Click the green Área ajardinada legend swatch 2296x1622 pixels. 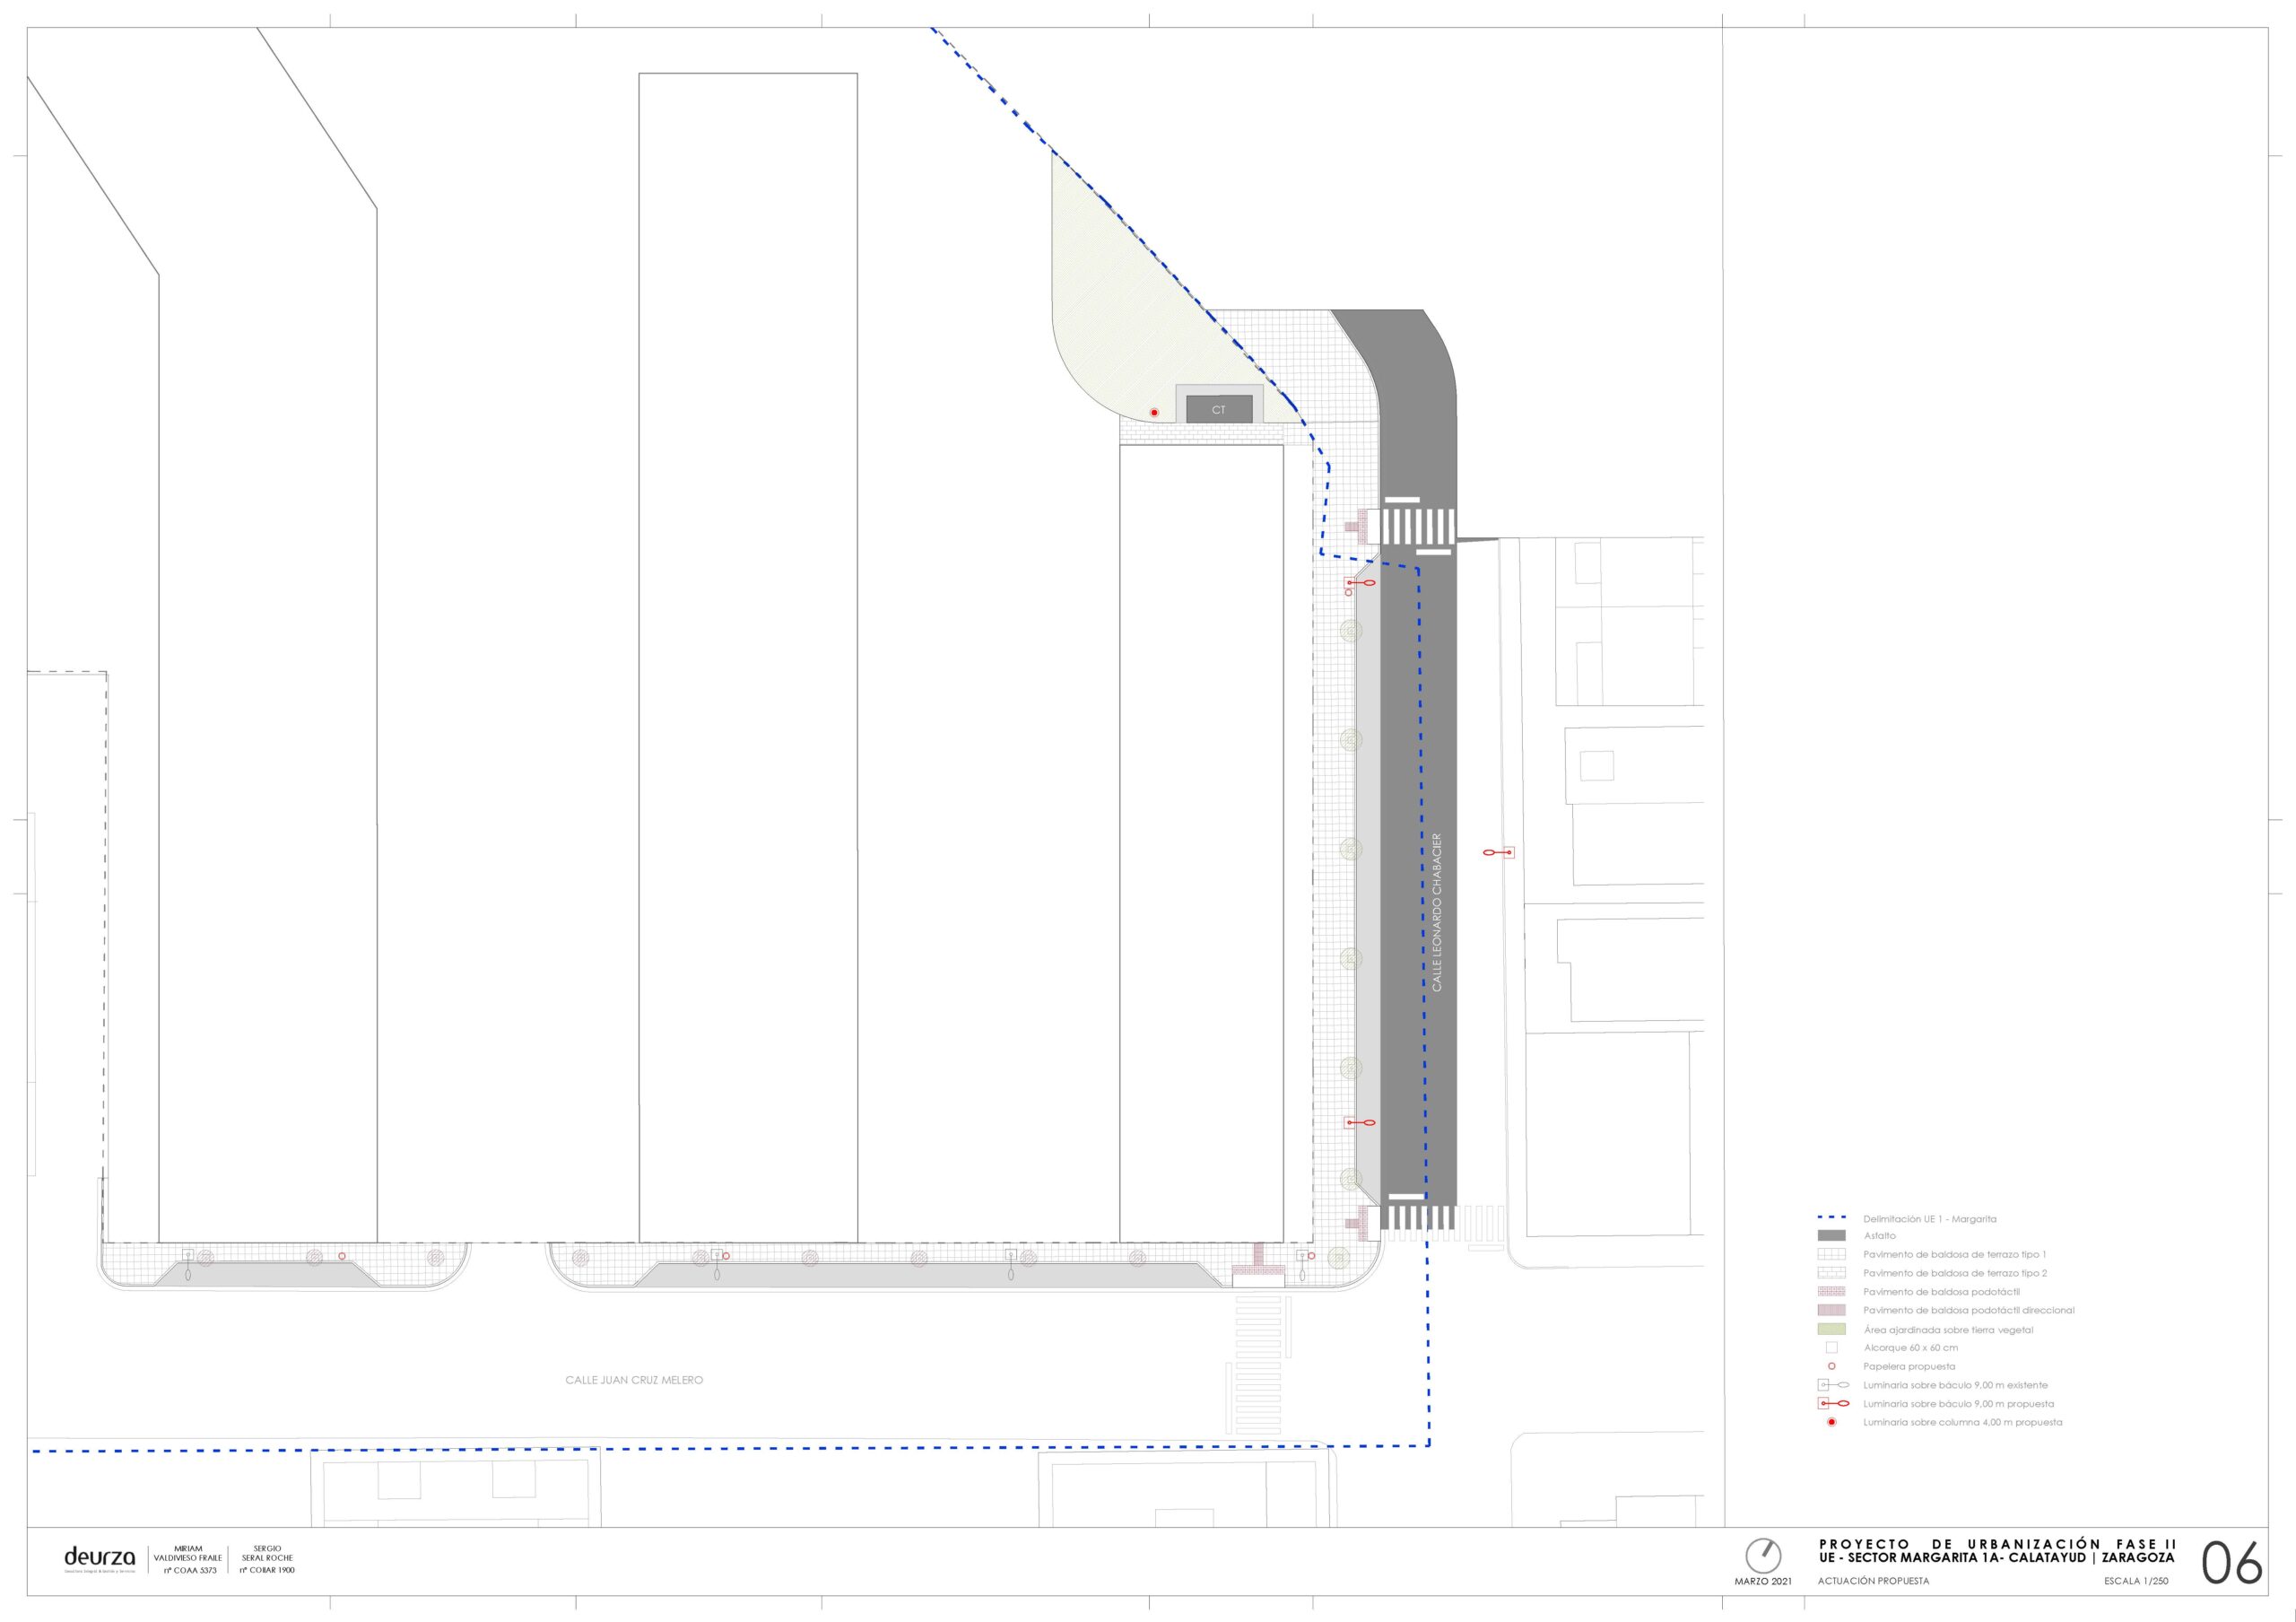tap(1831, 1329)
